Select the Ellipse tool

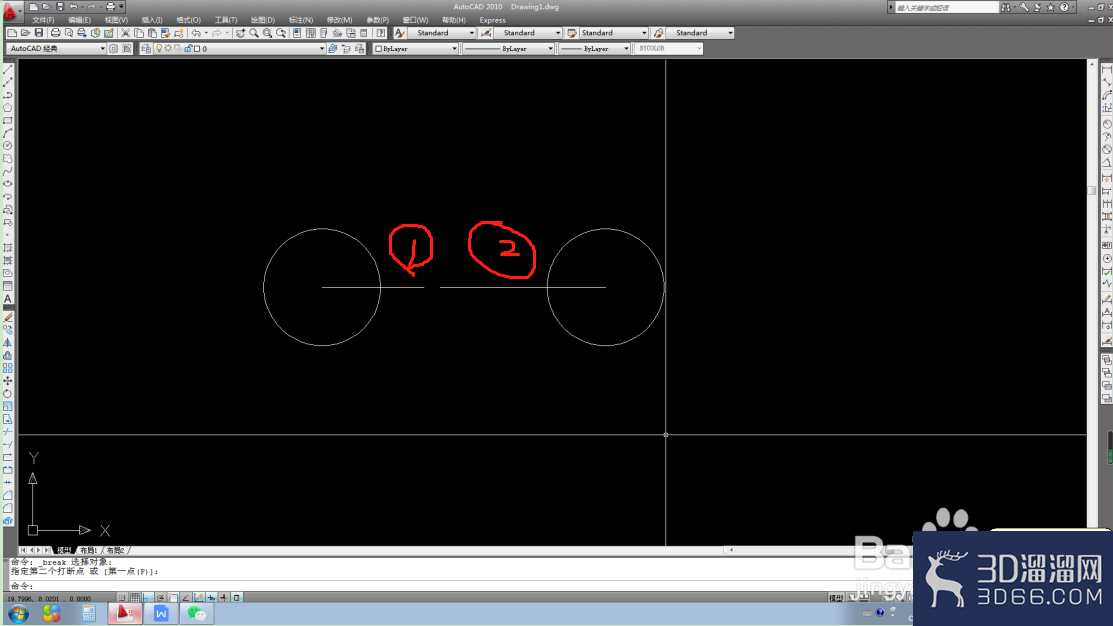(8, 184)
